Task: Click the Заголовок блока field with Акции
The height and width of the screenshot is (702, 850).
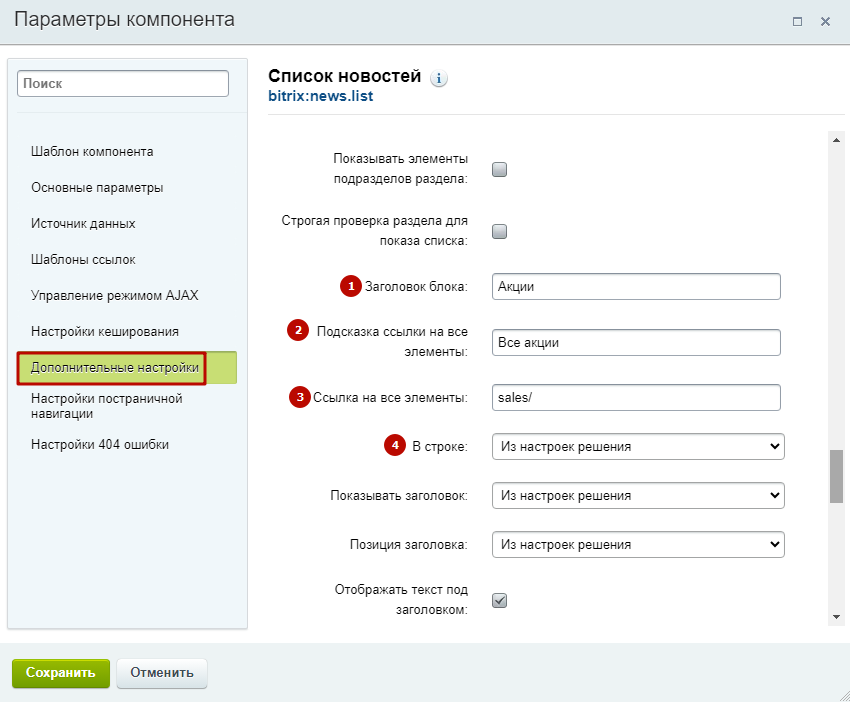Action: [636, 287]
